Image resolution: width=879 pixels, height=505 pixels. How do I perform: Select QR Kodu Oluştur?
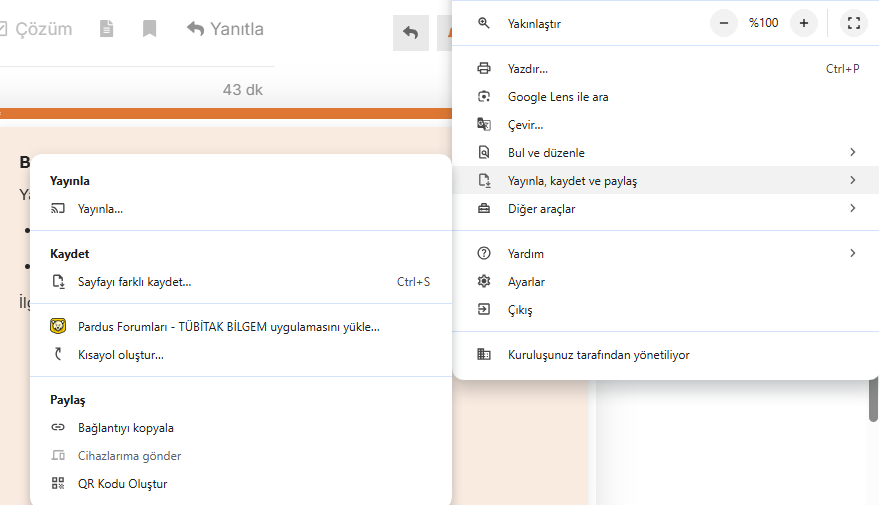coord(122,484)
